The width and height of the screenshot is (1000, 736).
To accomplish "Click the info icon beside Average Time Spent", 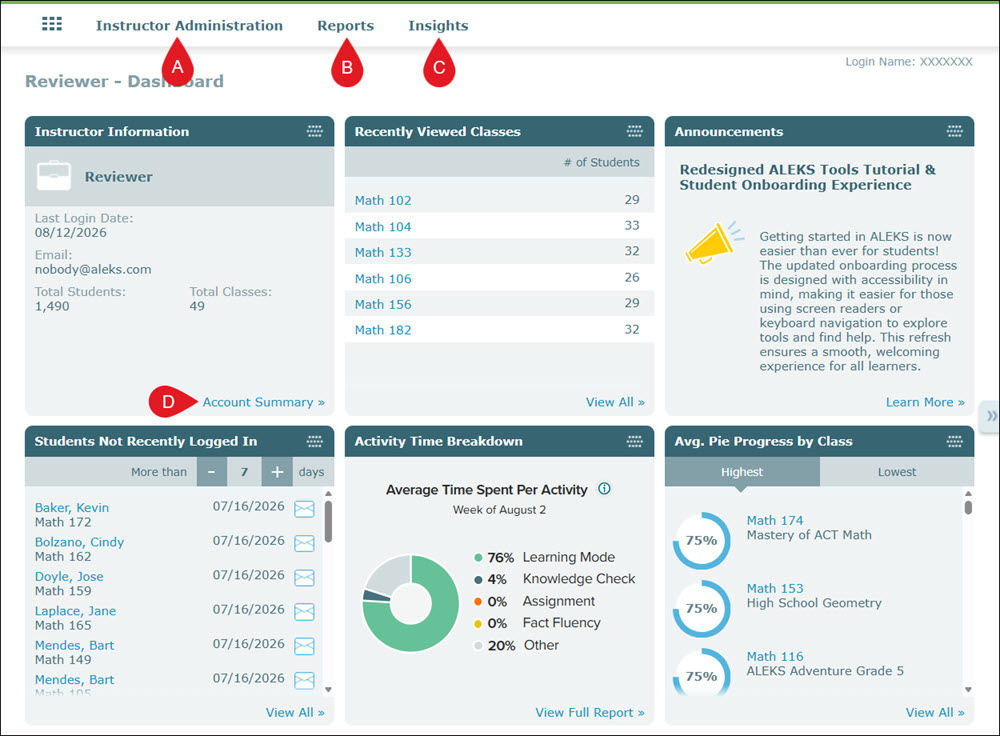I will (604, 489).
